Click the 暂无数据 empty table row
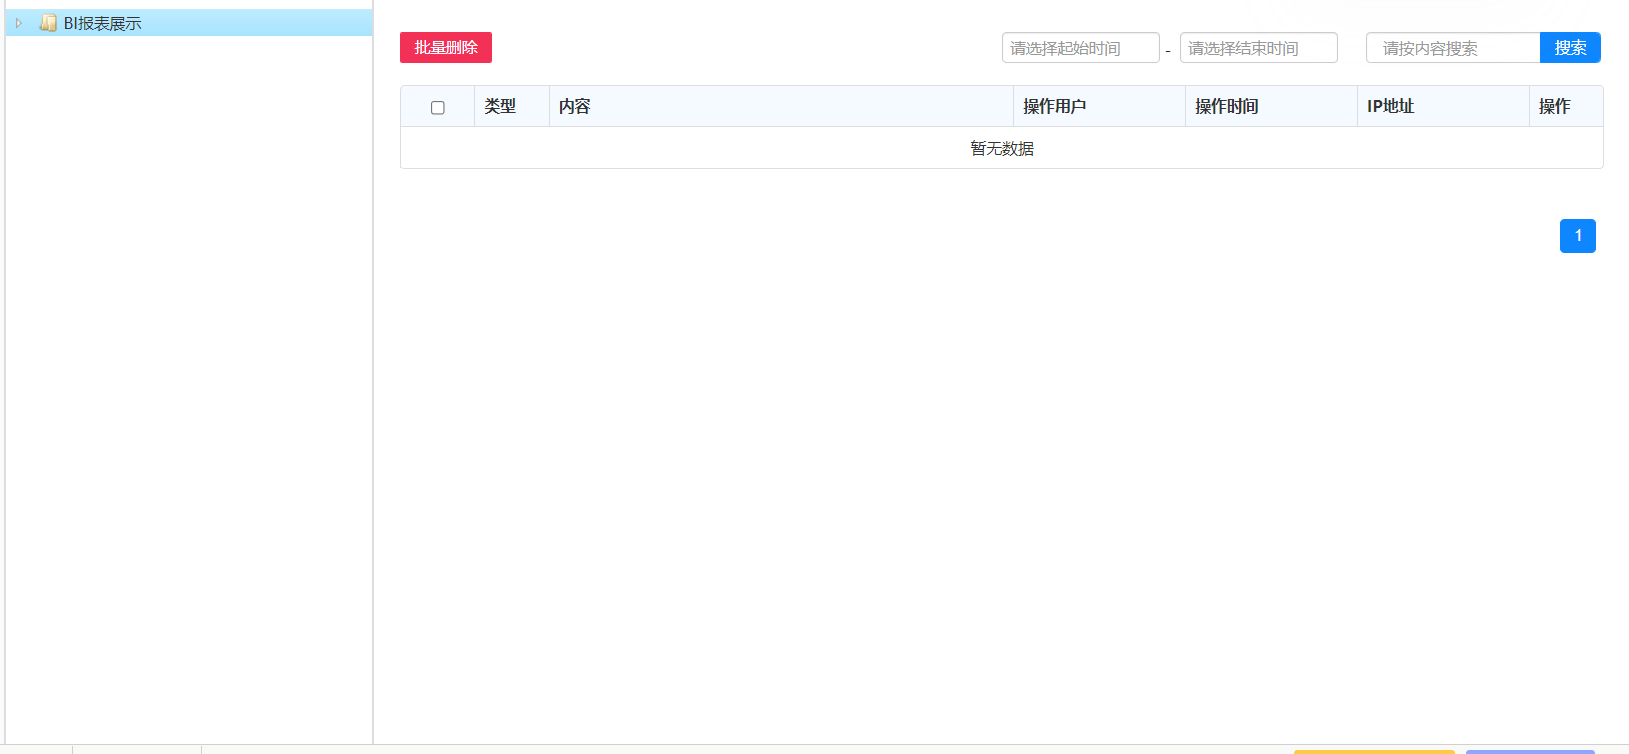This screenshot has width=1629, height=754. coord(1001,148)
